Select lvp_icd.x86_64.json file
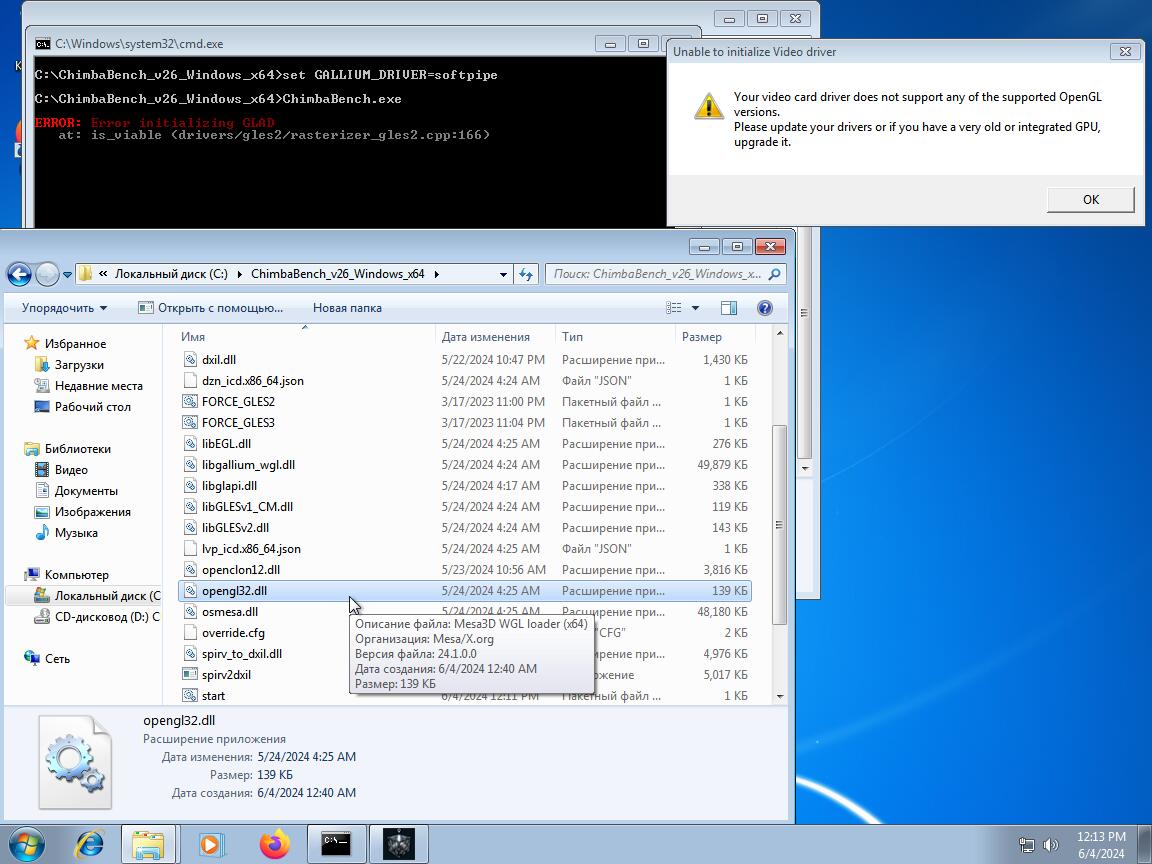The image size is (1152, 864). pos(464,549)
